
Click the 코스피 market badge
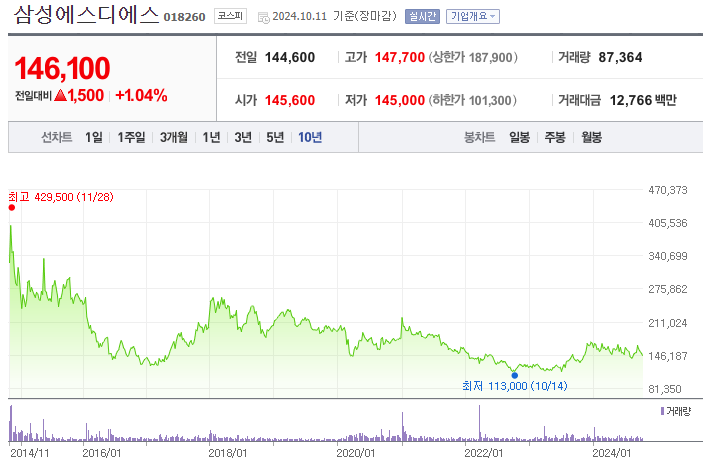coord(230,16)
